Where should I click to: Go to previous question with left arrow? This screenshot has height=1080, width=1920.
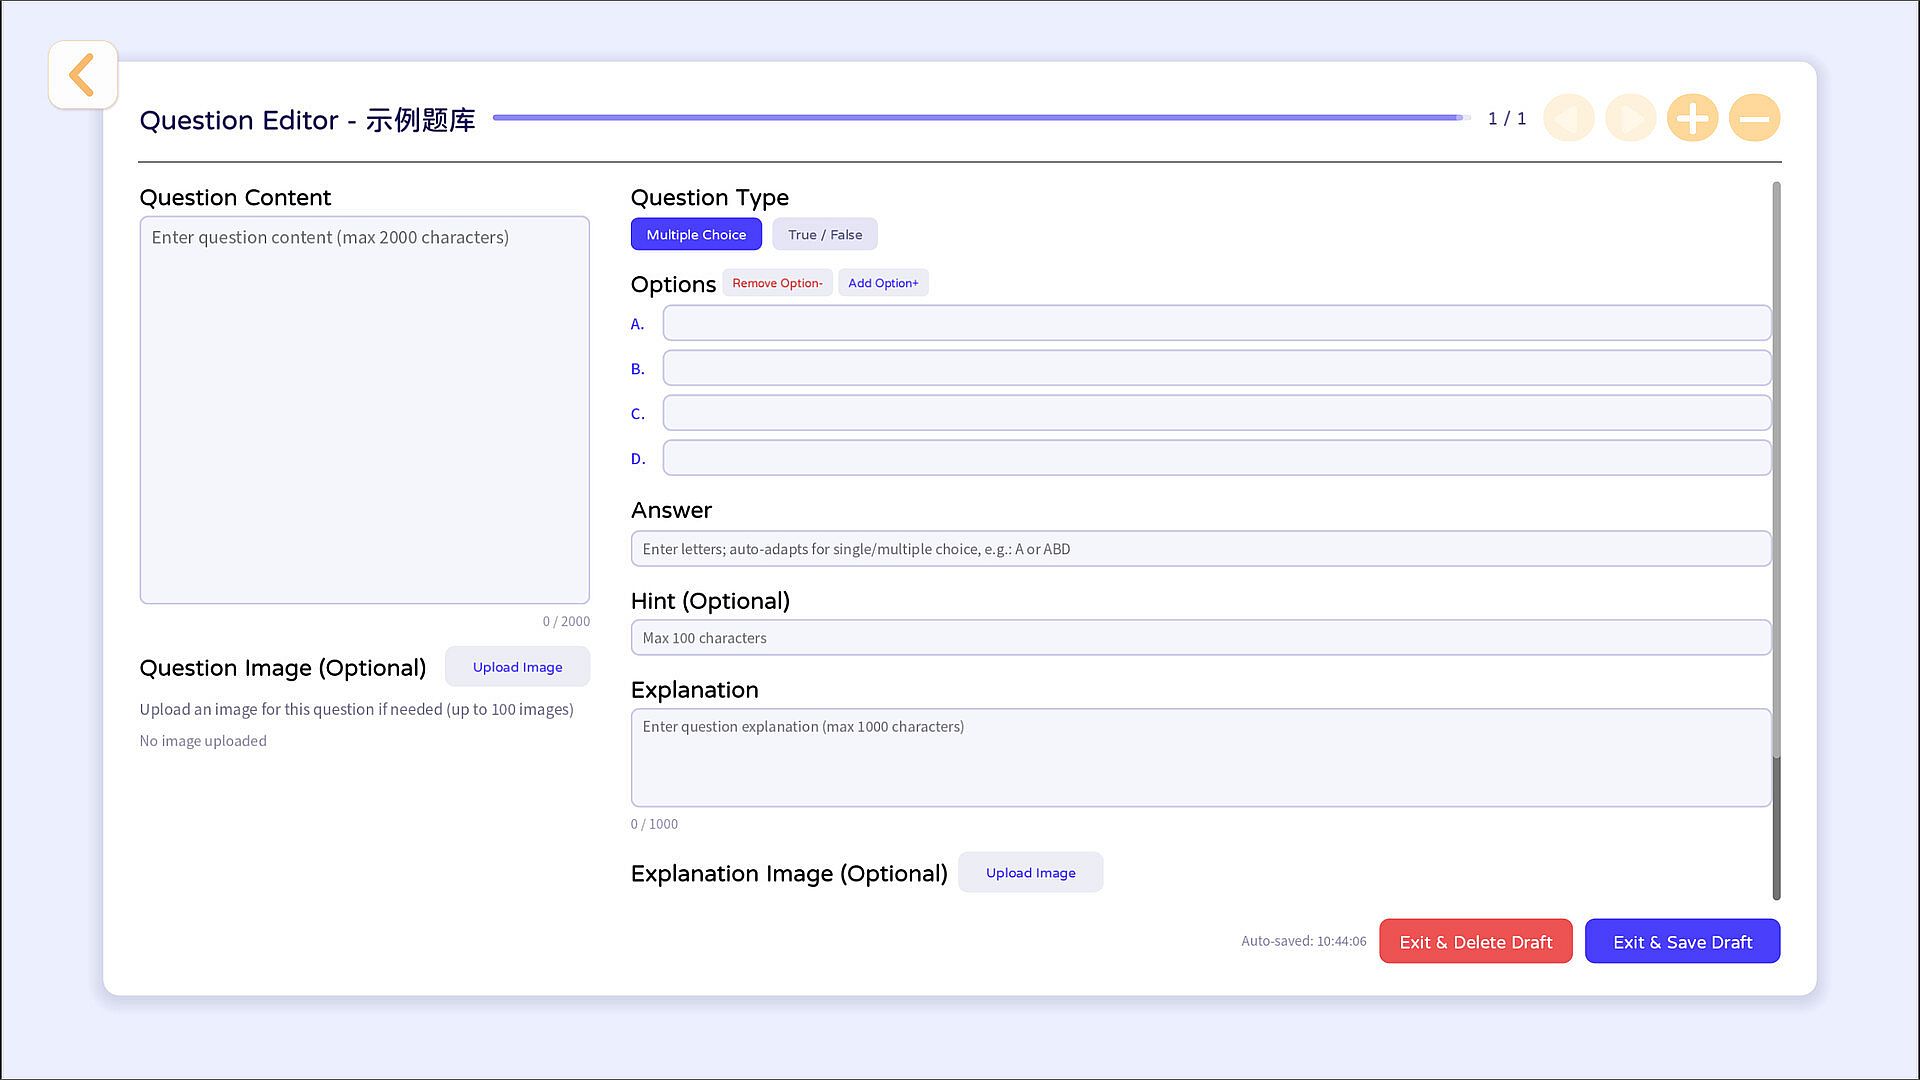click(1569, 119)
